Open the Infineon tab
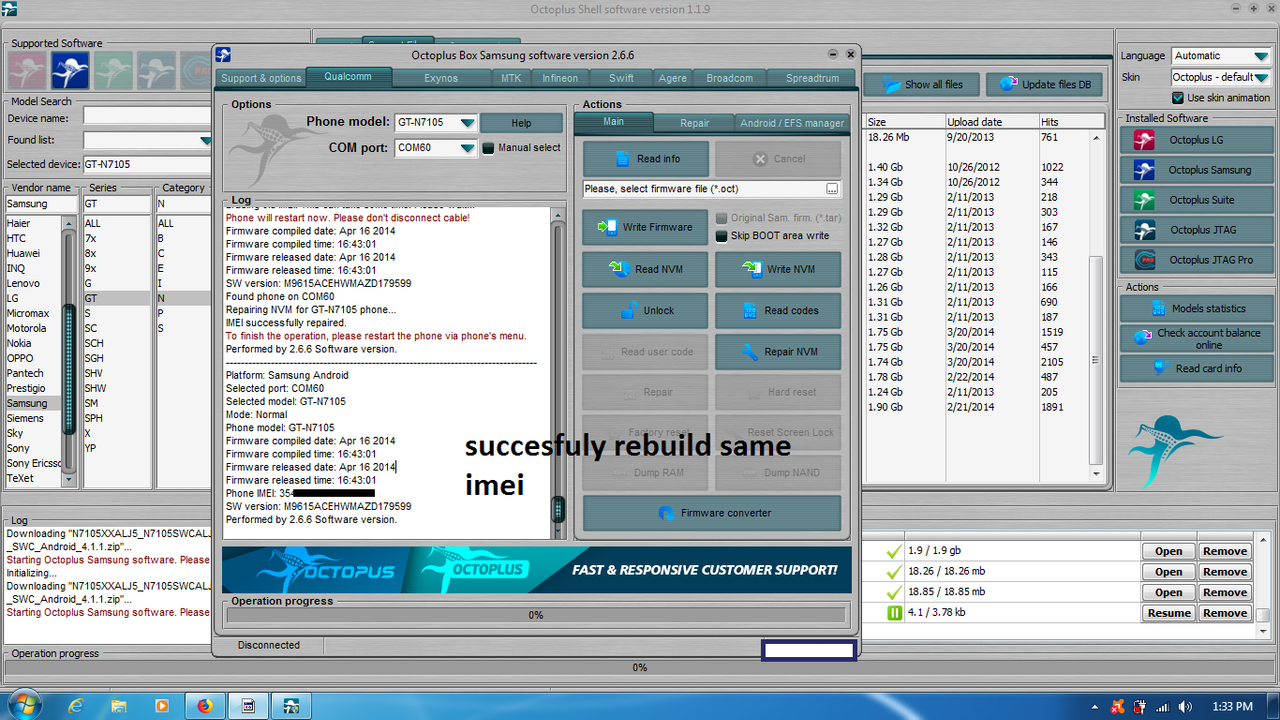Image resolution: width=1280 pixels, height=720 pixels. point(560,78)
